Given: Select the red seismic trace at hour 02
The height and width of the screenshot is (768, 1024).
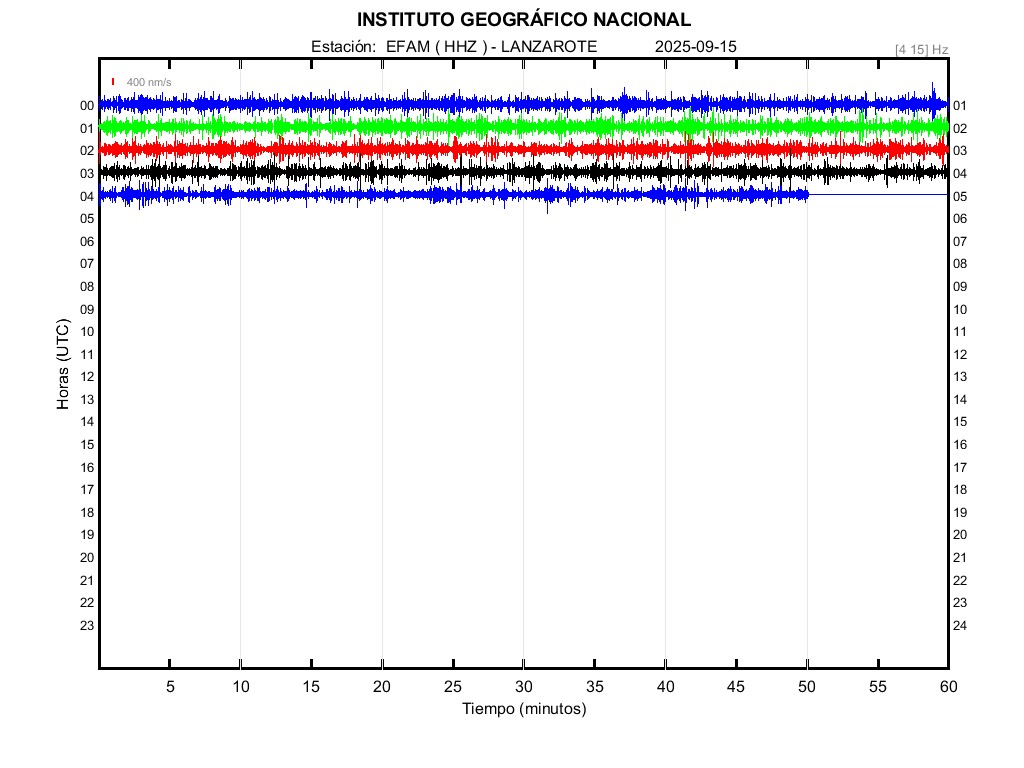Looking at the screenshot, I should (x=523, y=150).
